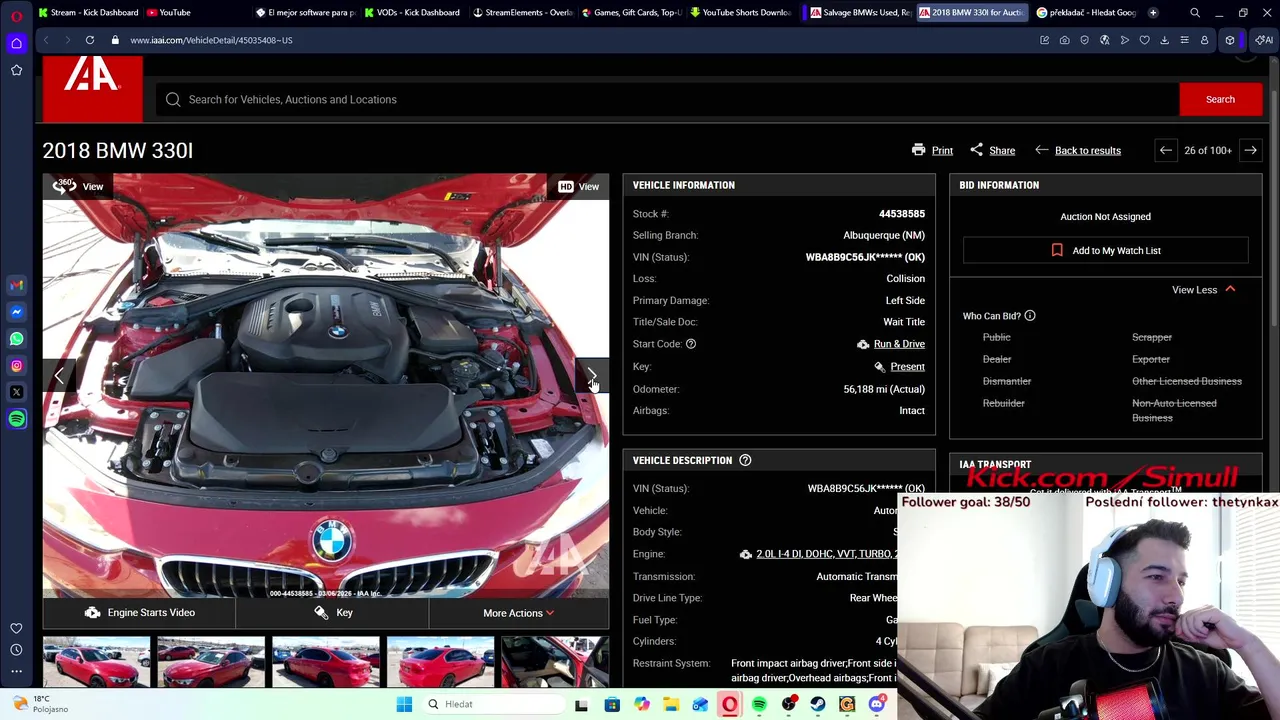Open the Windows Start menu
This screenshot has width=1280, height=720.
tap(404, 704)
